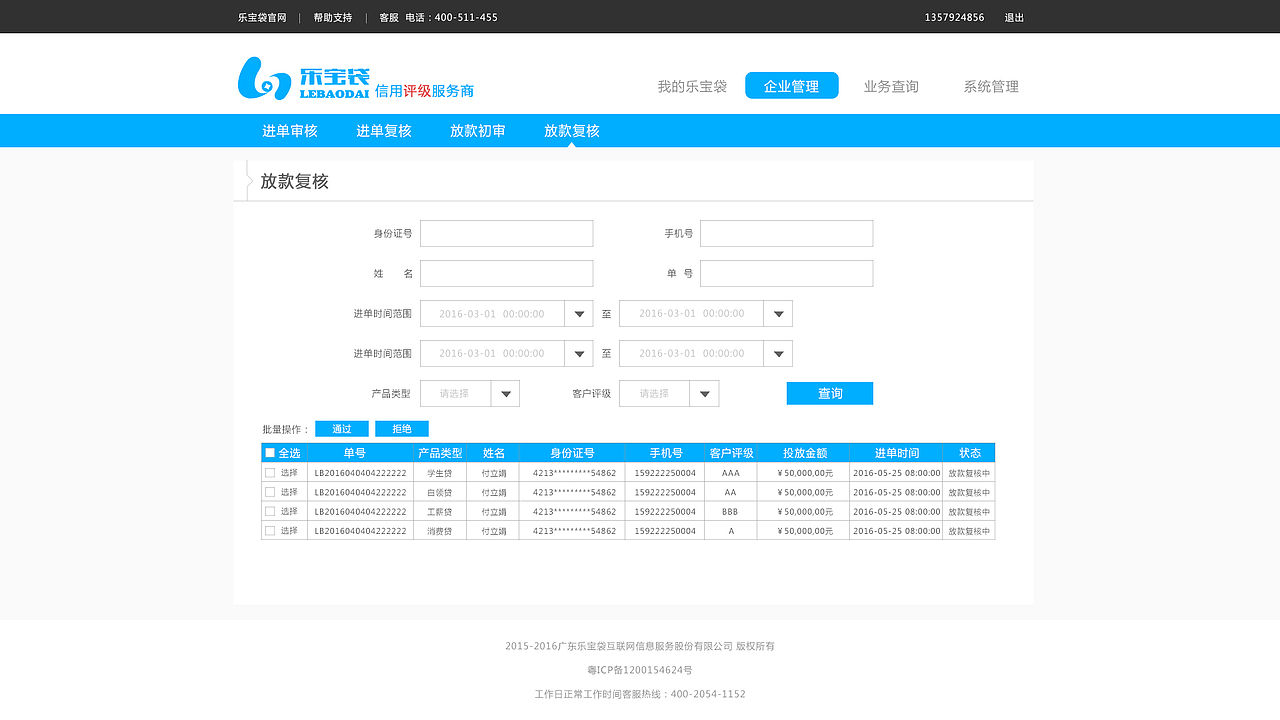Image resolution: width=1280 pixels, height=720 pixels.
Task: Check the 工薪贷 row checkbox
Action: point(270,511)
